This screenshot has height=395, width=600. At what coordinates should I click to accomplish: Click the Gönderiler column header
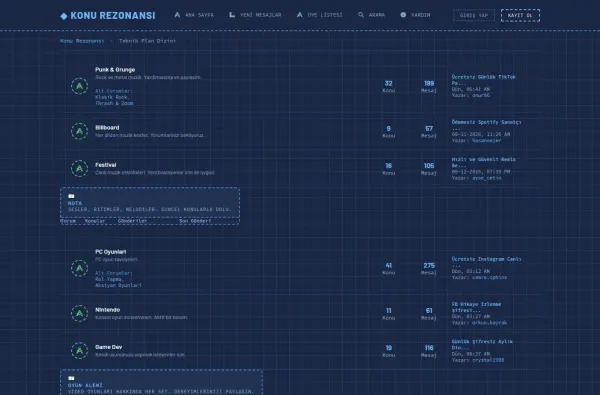coord(132,221)
